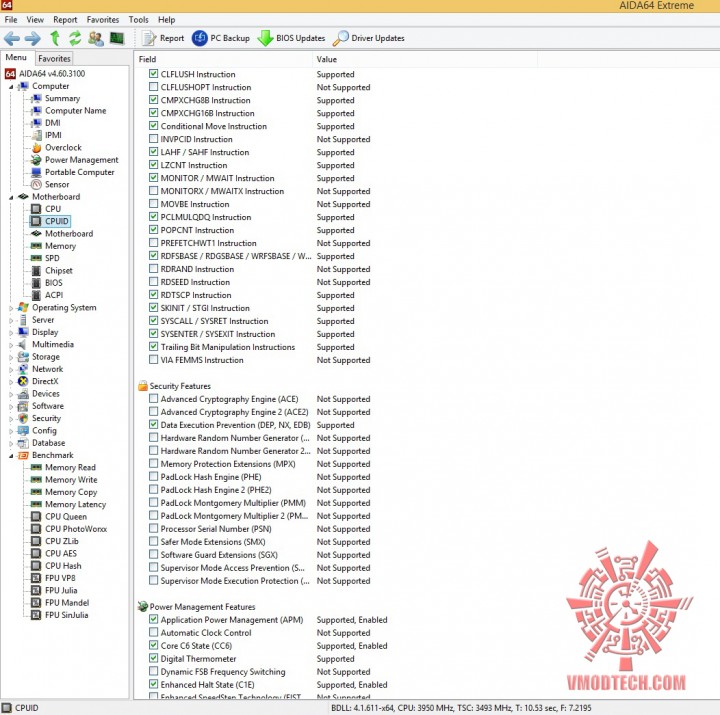Toggle the POPCNT Instruction checkbox
The height and width of the screenshot is (715, 720).
click(153, 230)
